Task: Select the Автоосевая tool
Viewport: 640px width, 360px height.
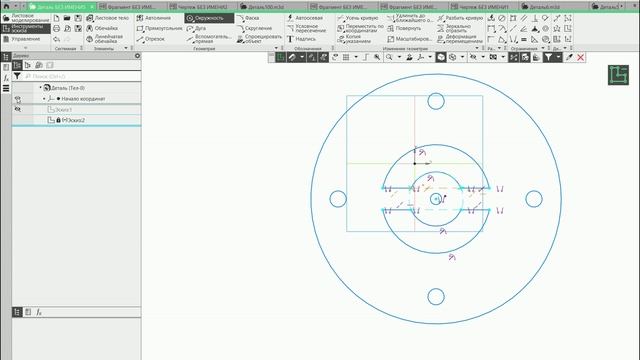Action: [305, 18]
